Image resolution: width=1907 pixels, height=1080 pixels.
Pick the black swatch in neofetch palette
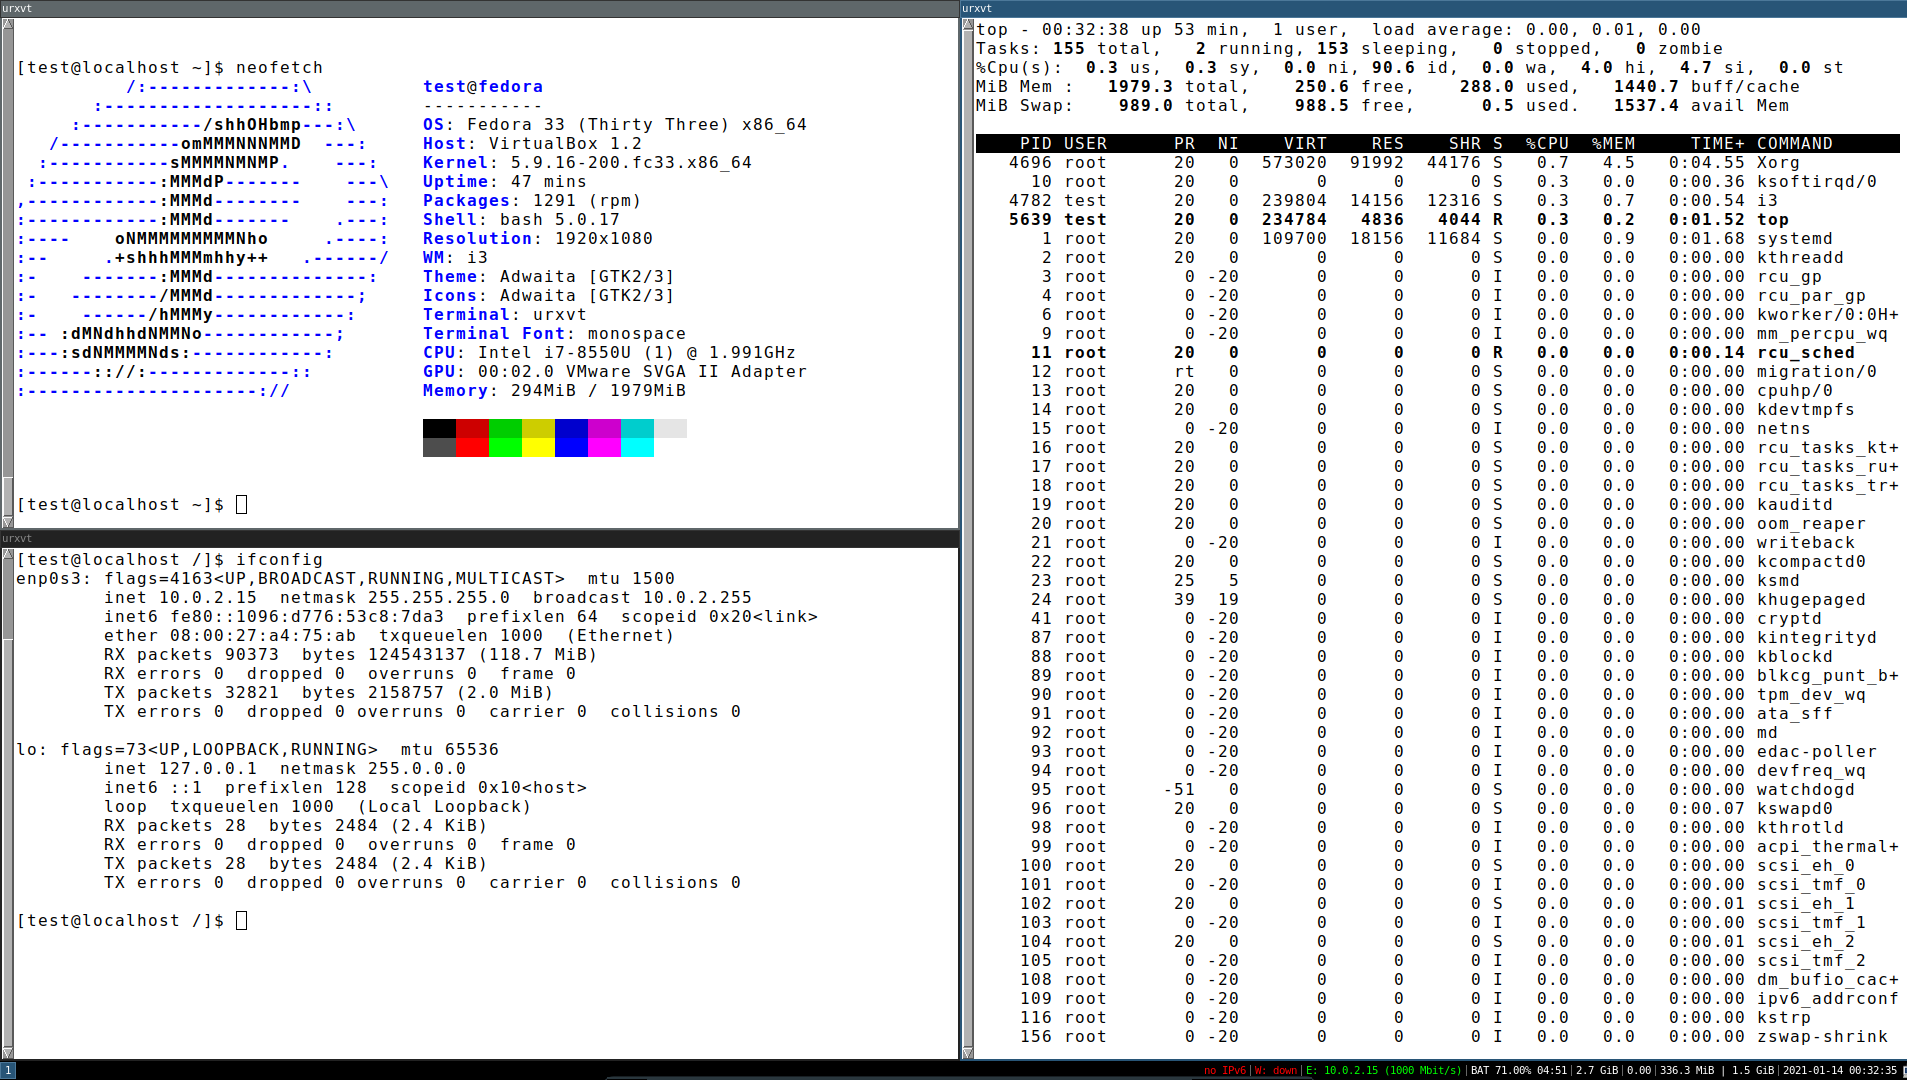tap(439, 429)
